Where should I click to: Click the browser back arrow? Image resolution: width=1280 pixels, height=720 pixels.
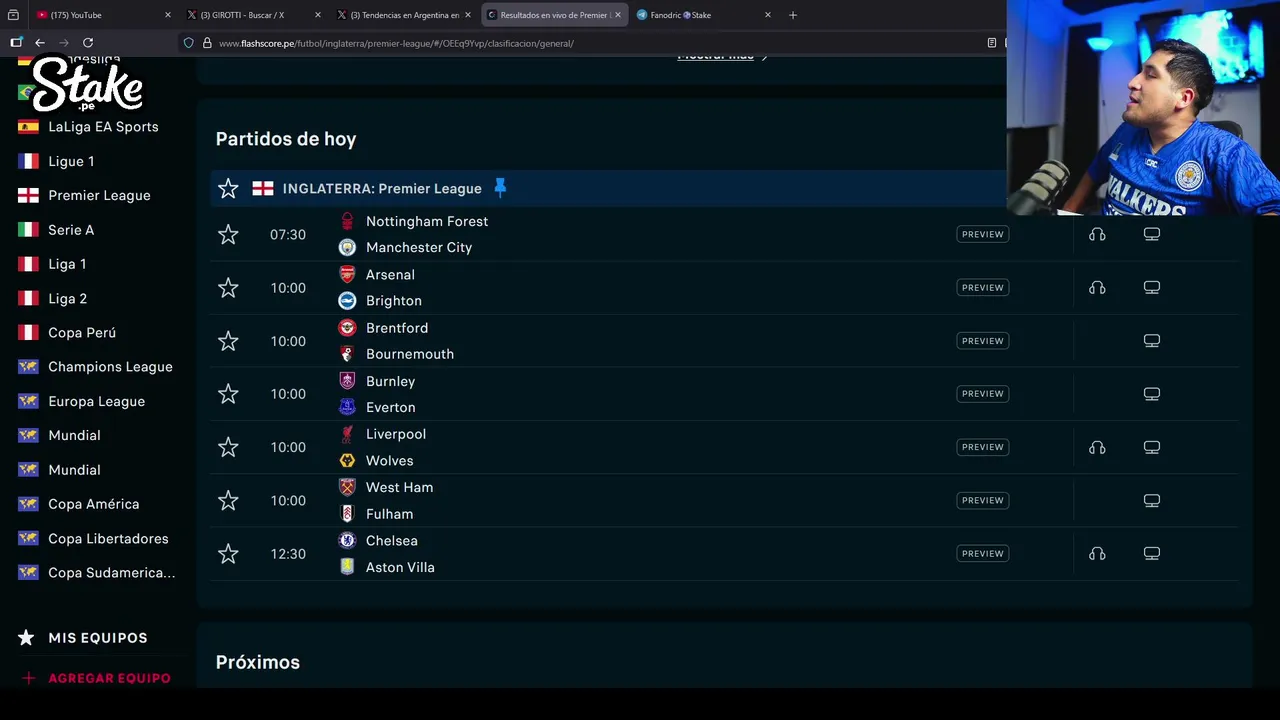pyautogui.click(x=39, y=43)
